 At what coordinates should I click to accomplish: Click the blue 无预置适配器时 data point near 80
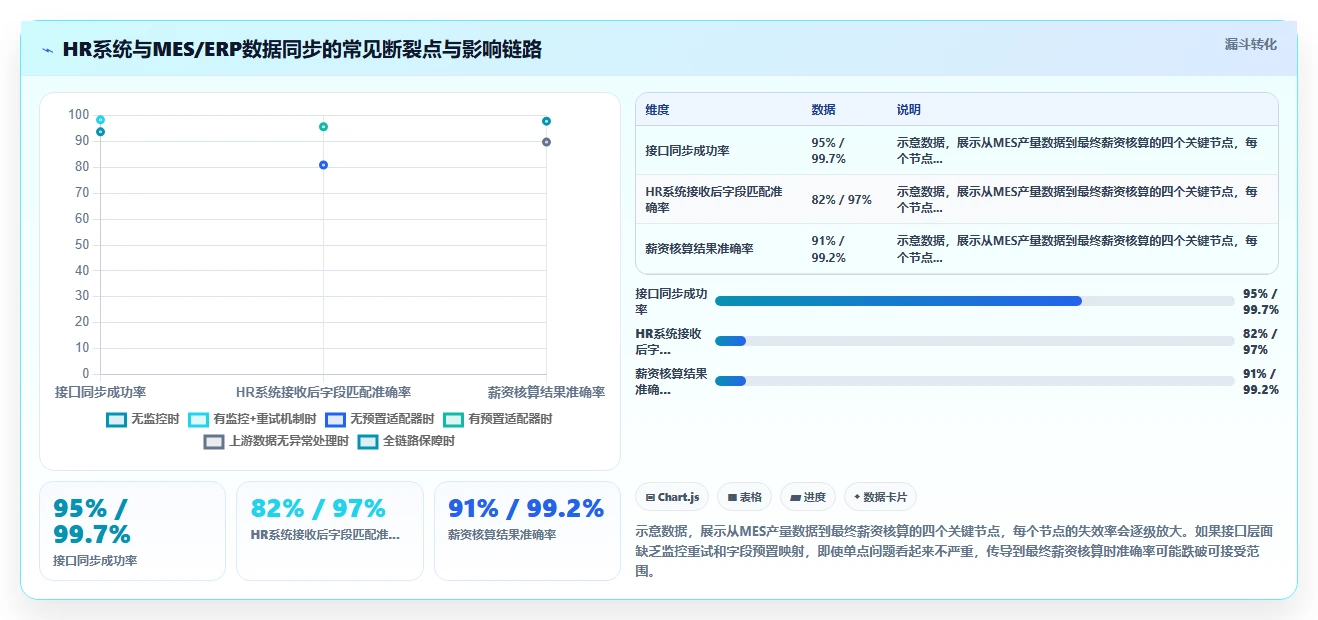click(323, 165)
